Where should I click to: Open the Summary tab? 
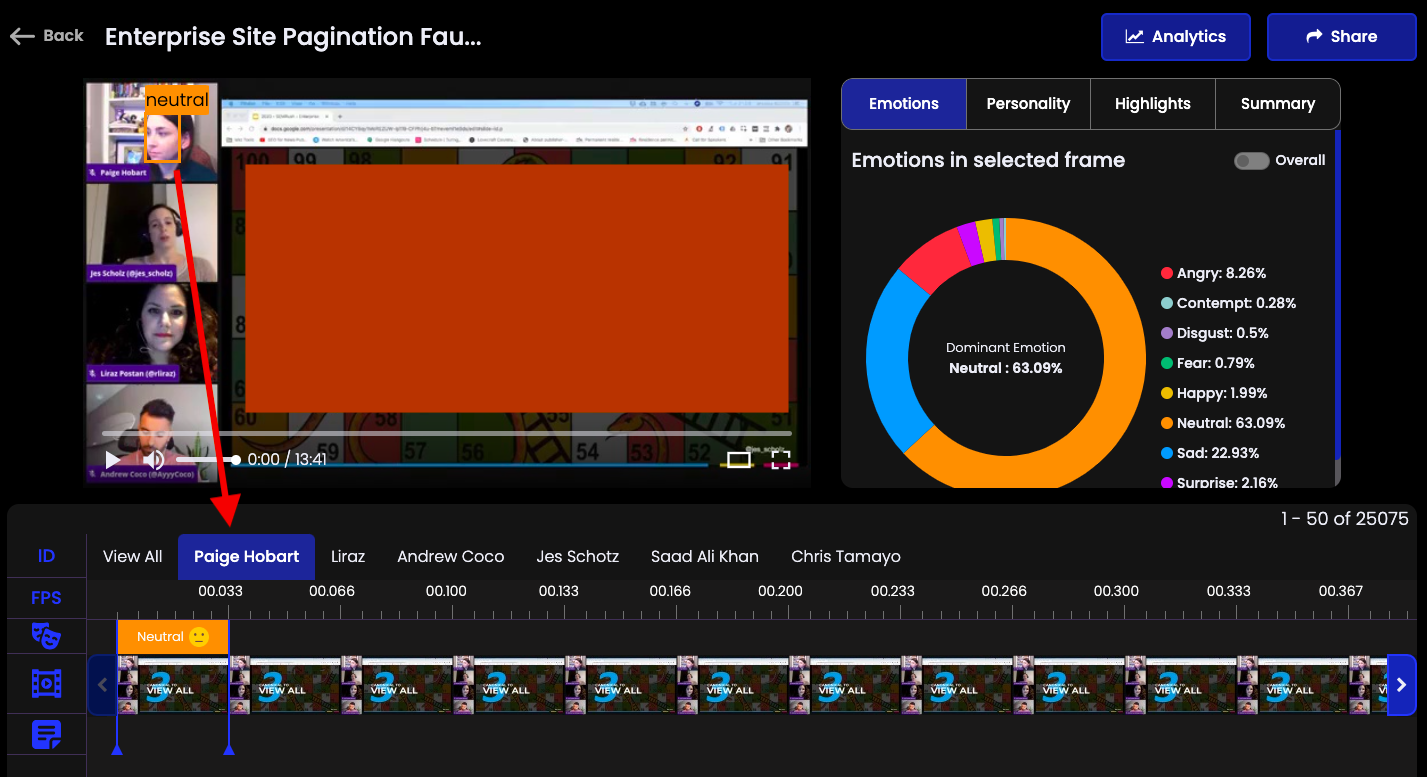tap(1277, 104)
